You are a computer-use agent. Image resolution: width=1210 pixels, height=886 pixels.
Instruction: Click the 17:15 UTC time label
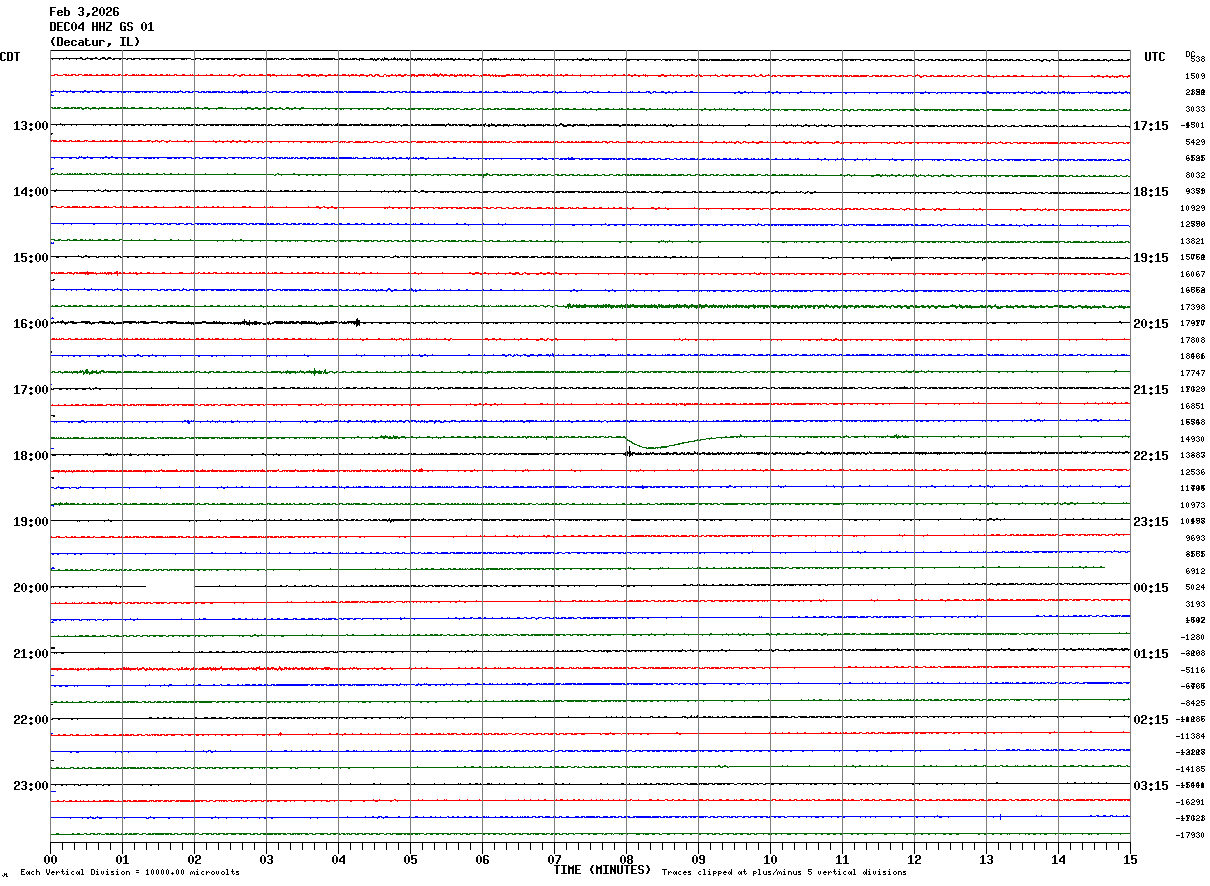(x=1151, y=126)
